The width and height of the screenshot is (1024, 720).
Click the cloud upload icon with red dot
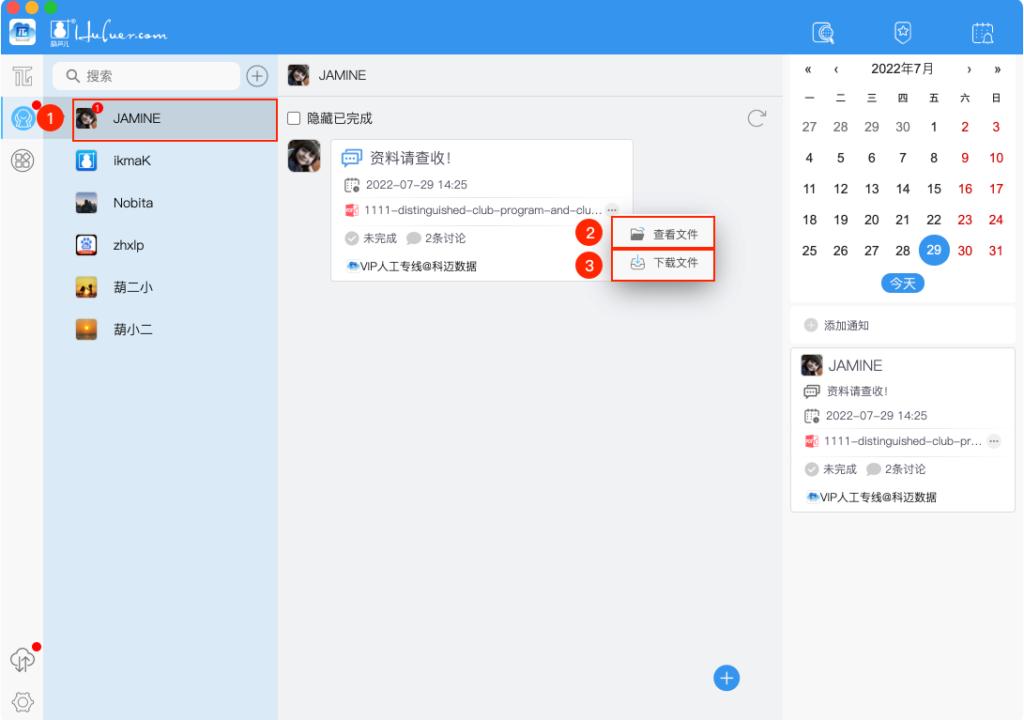point(21,661)
